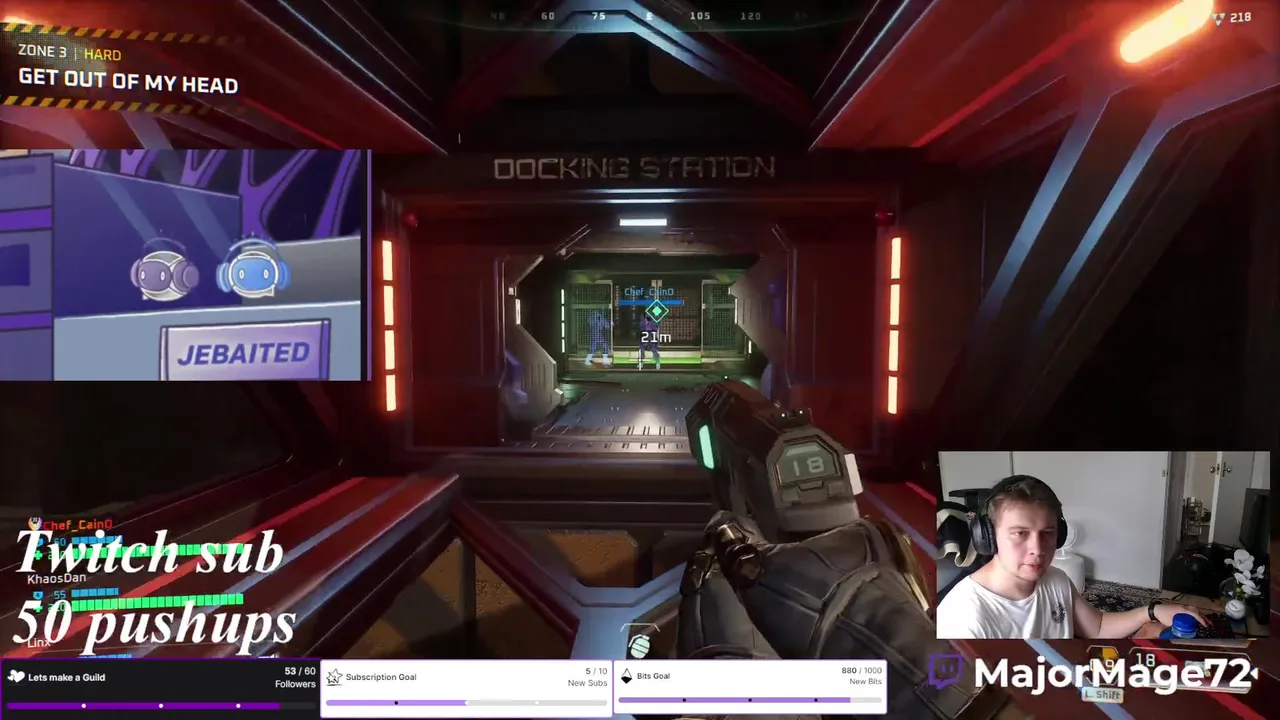Screen dimensions: 1280x720
Task: Click the 'Bits Goal' label
Action: (x=653, y=676)
